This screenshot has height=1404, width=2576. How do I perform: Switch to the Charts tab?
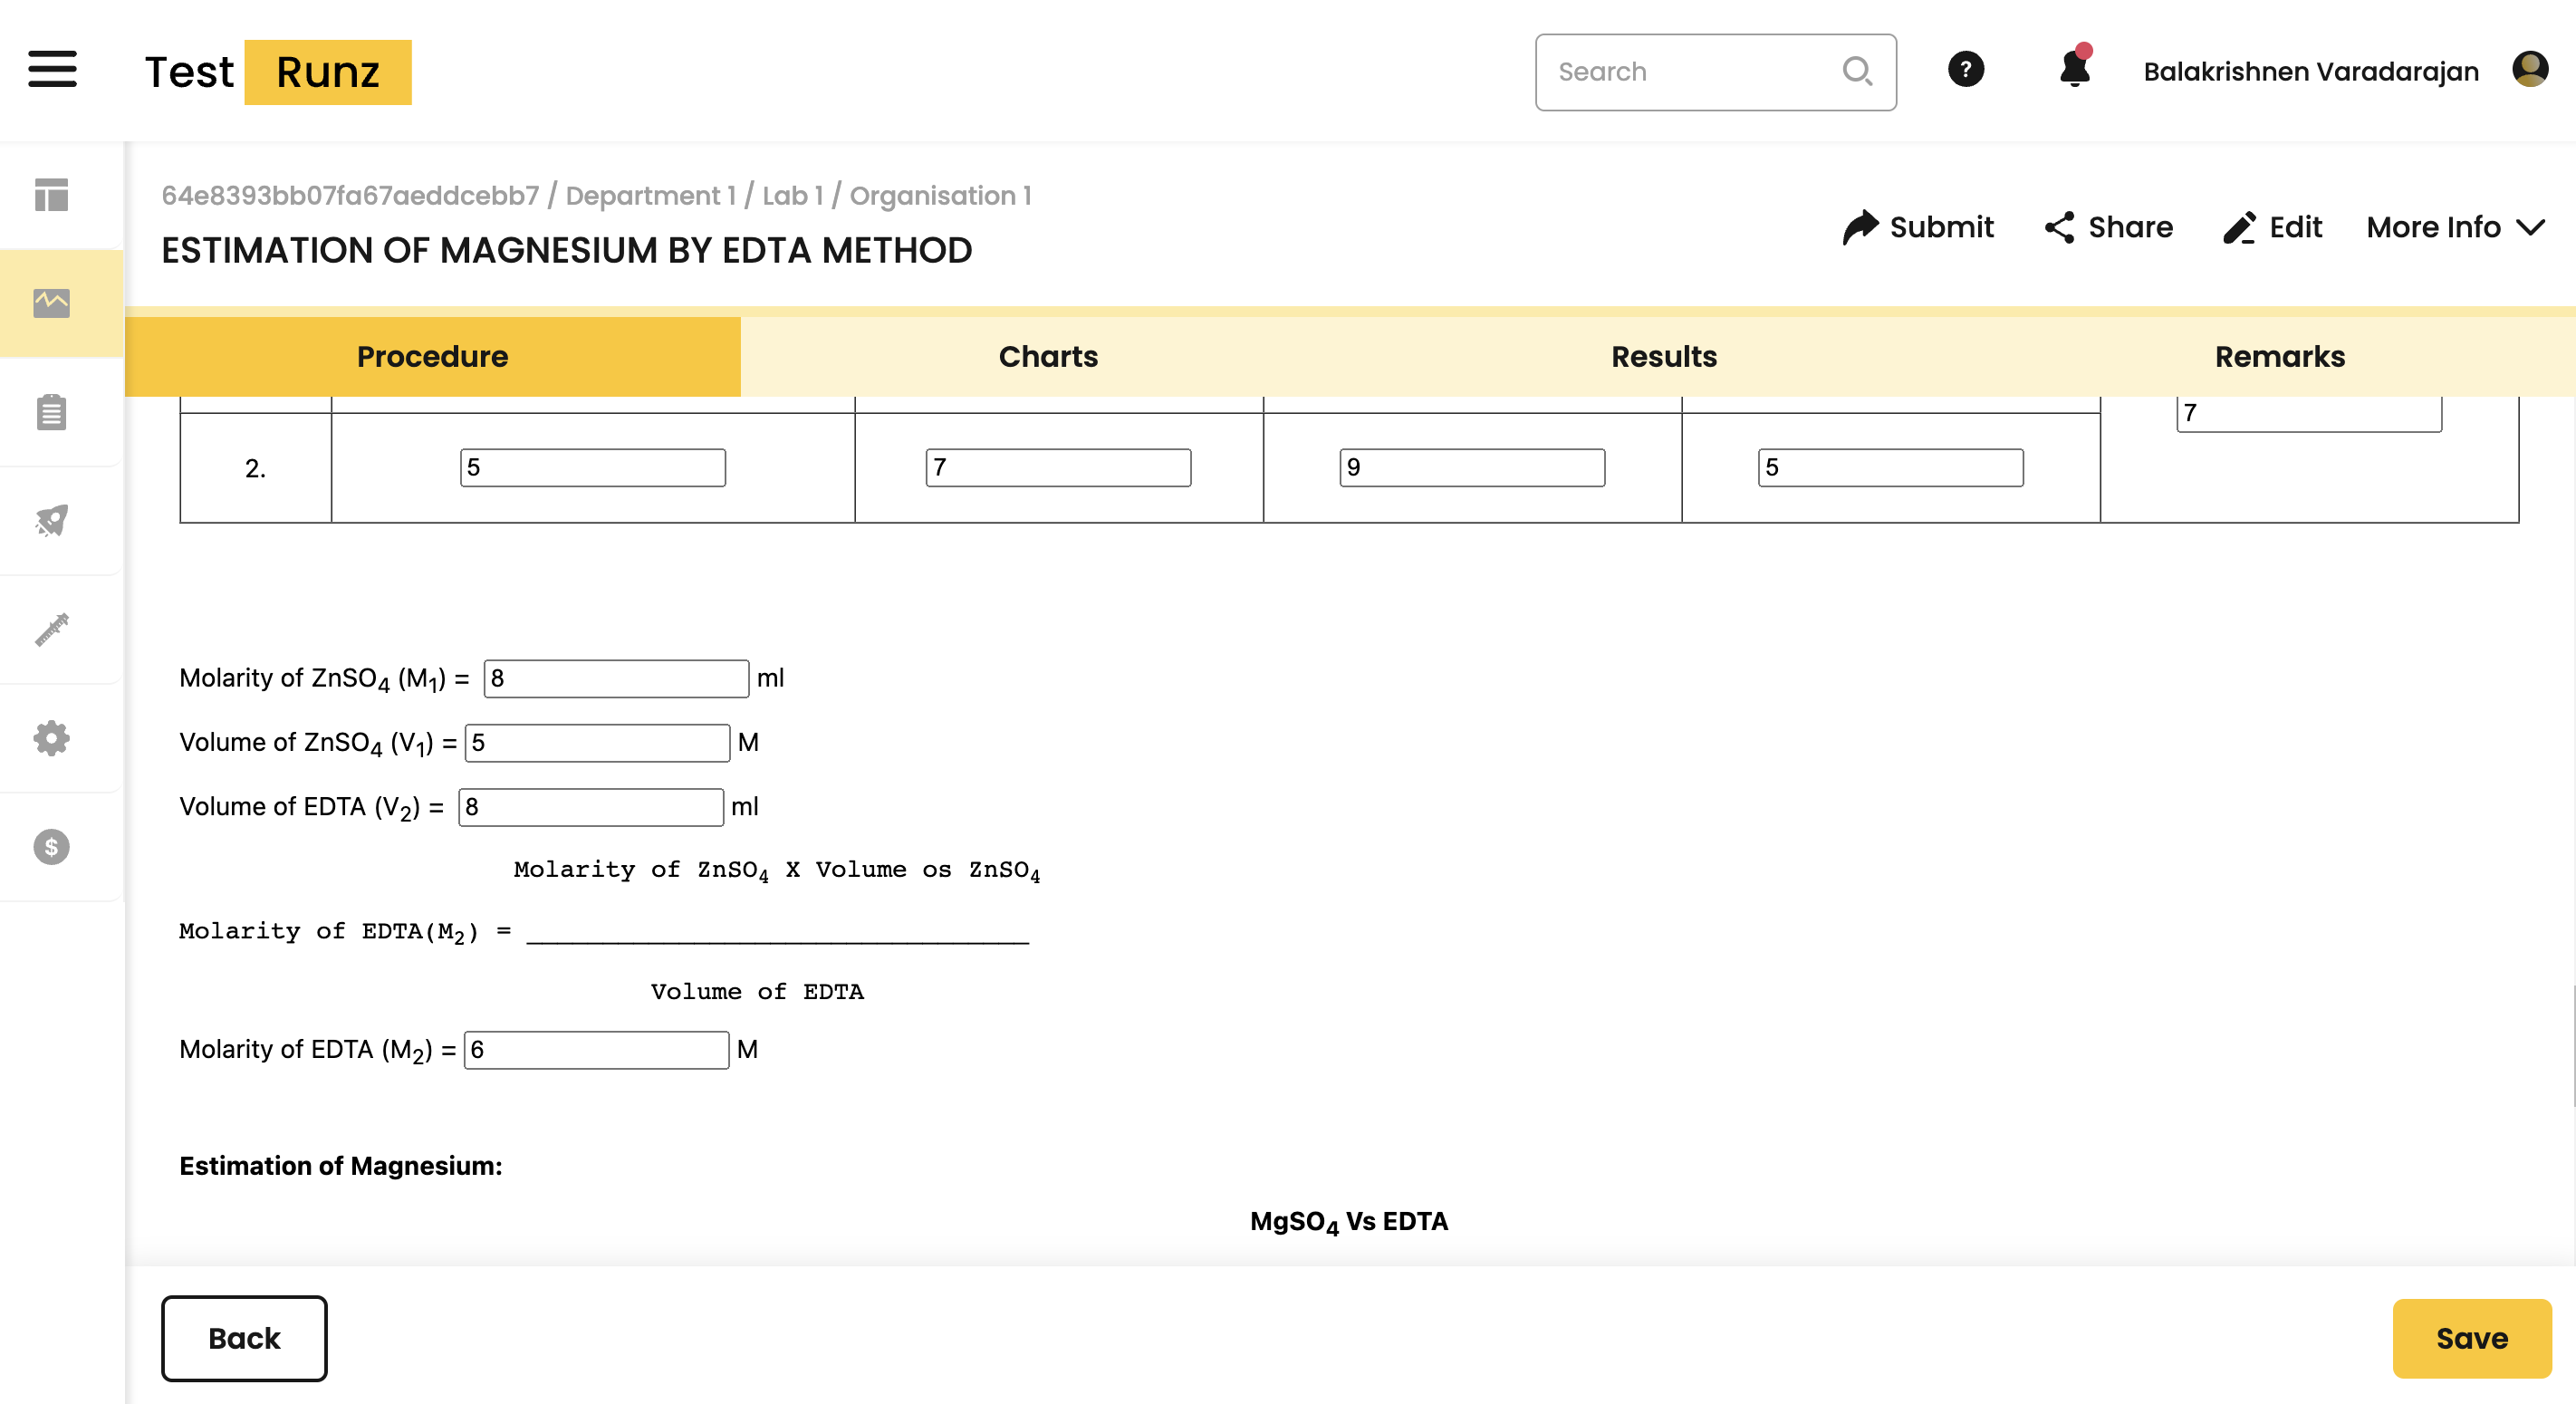(1047, 356)
